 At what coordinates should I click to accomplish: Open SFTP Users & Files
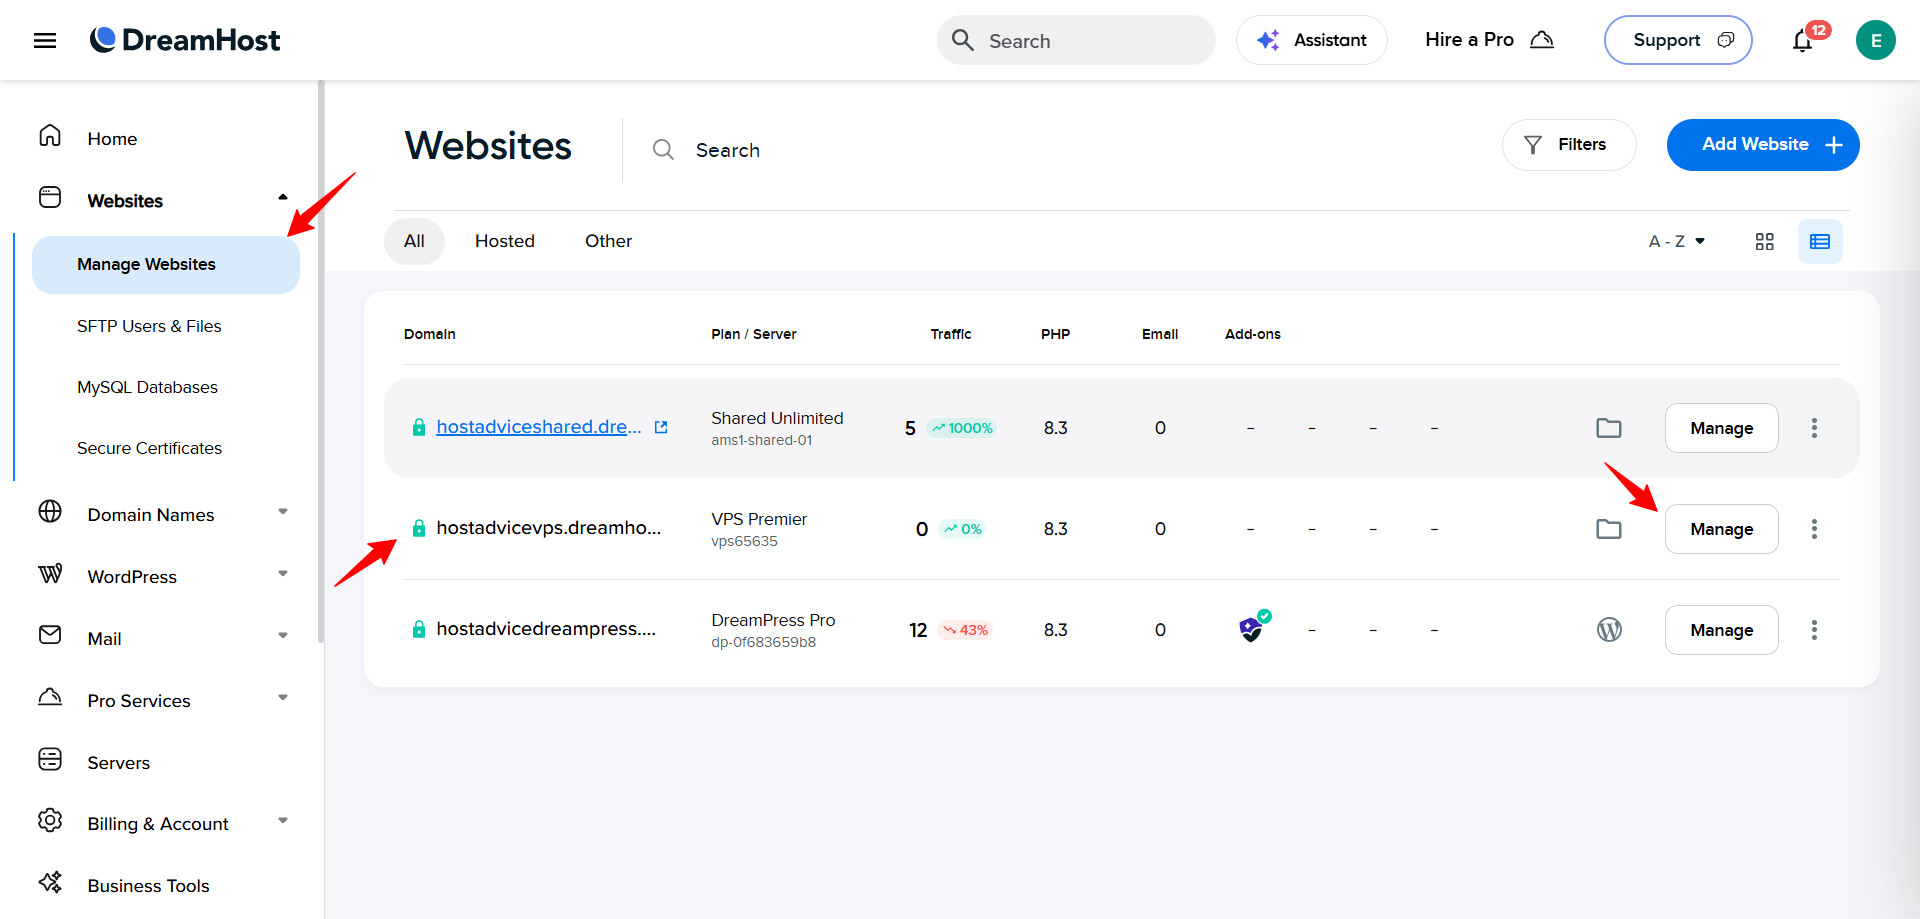pos(149,326)
